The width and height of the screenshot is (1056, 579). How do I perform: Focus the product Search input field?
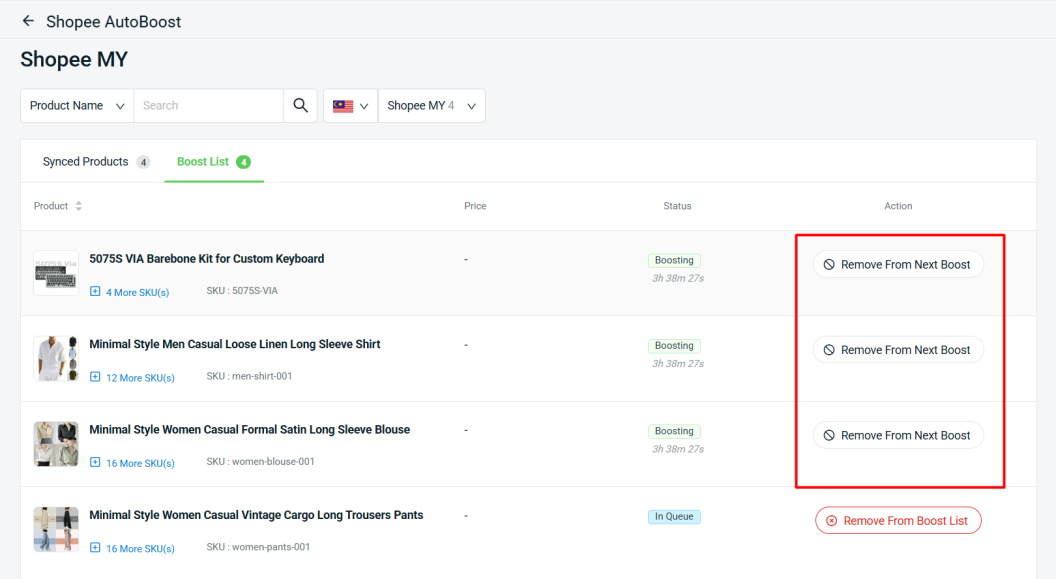(209, 106)
